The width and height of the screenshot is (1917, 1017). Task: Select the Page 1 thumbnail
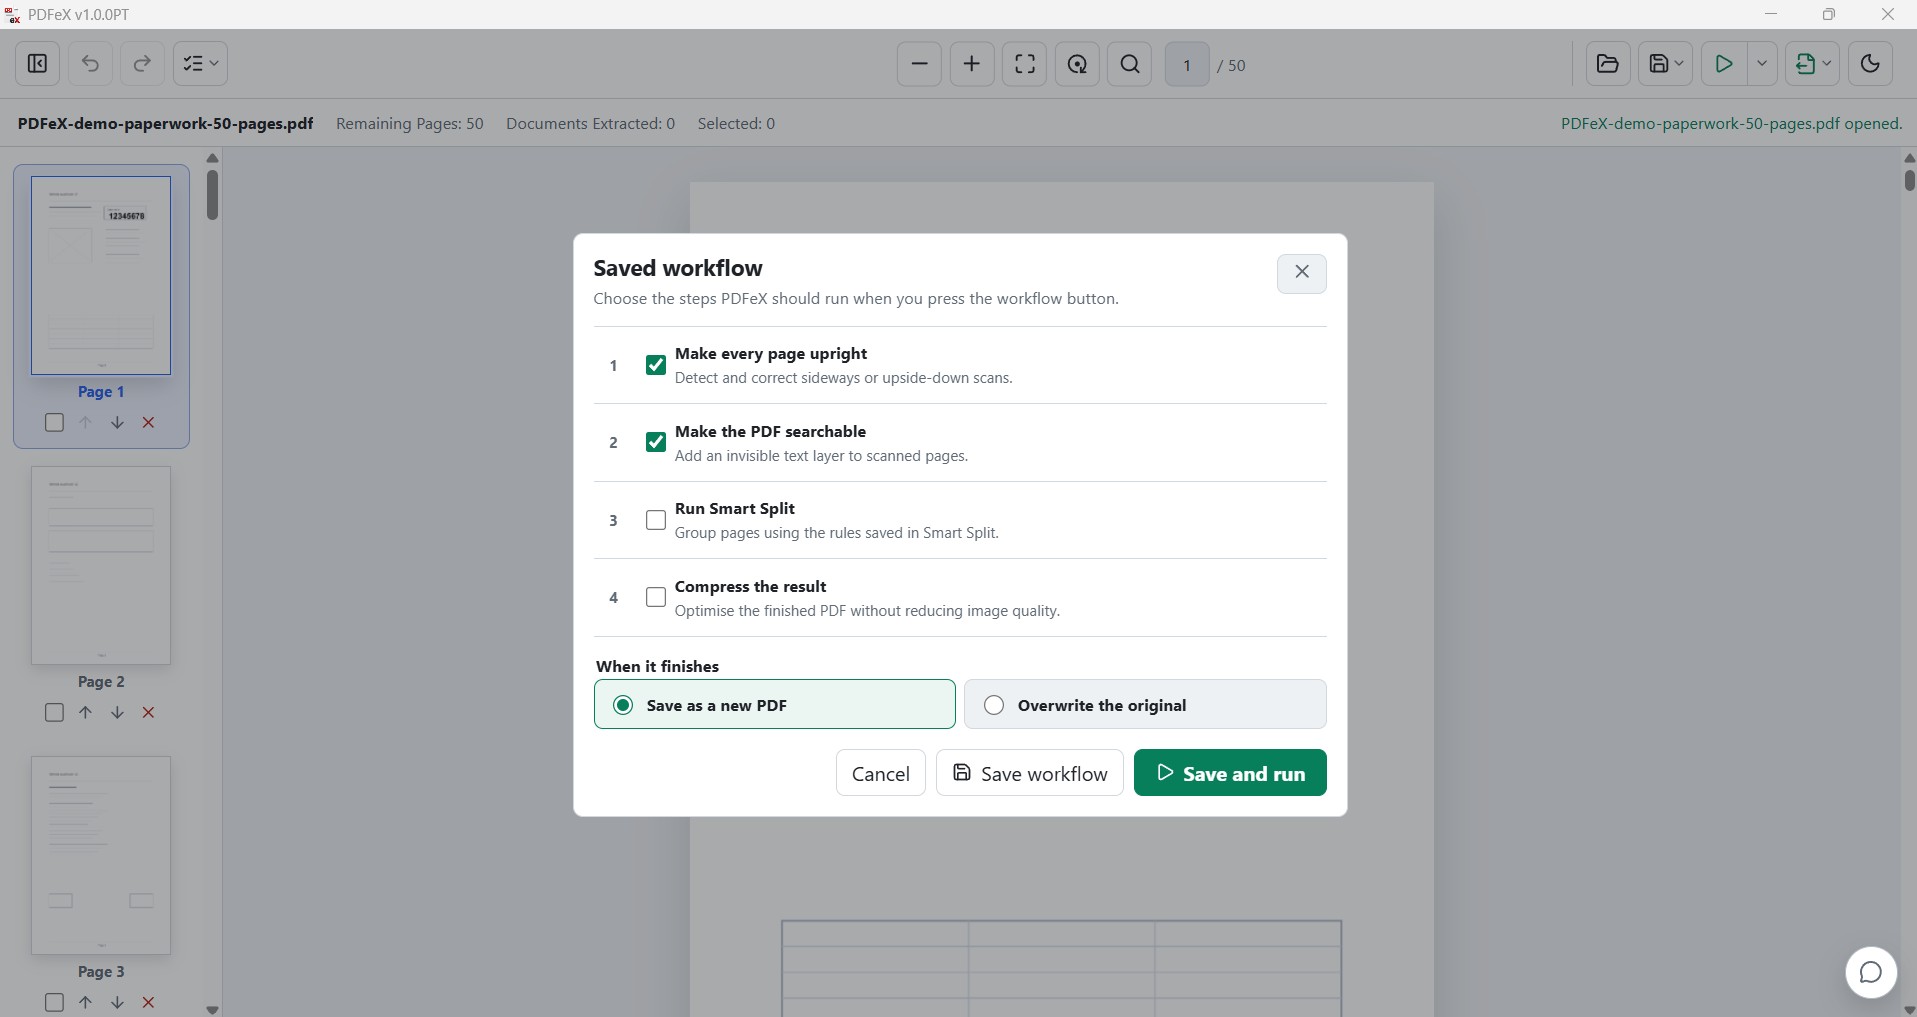(x=101, y=275)
